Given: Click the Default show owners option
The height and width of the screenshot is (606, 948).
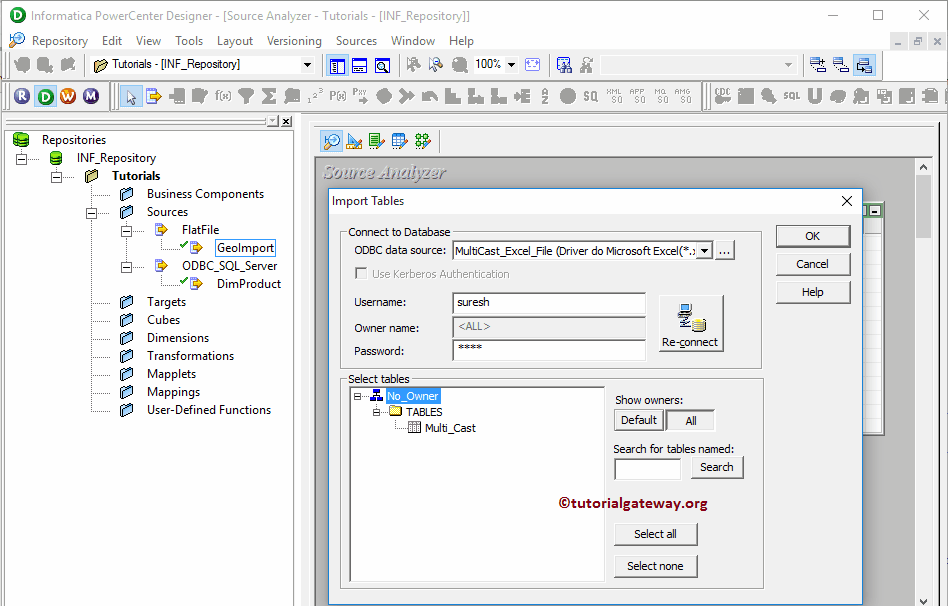Looking at the screenshot, I should coord(638,419).
